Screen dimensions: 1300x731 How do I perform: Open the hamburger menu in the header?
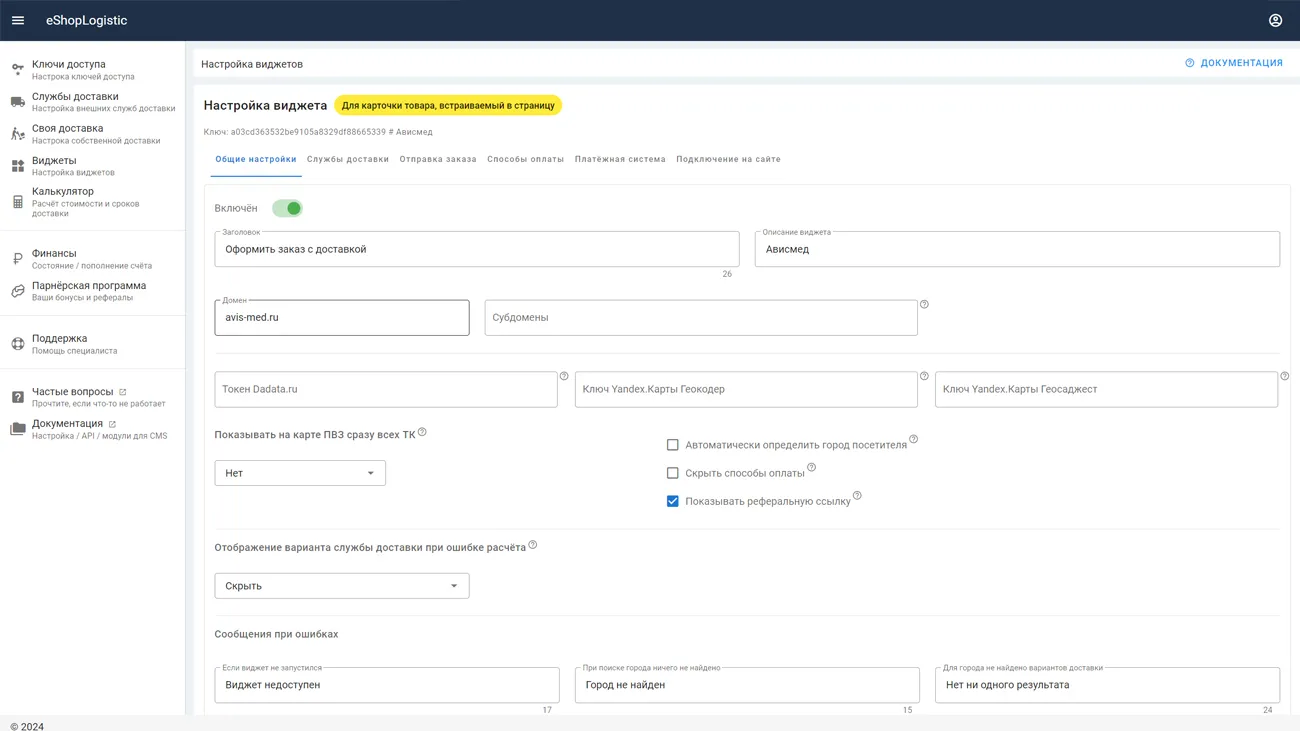(18, 20)
